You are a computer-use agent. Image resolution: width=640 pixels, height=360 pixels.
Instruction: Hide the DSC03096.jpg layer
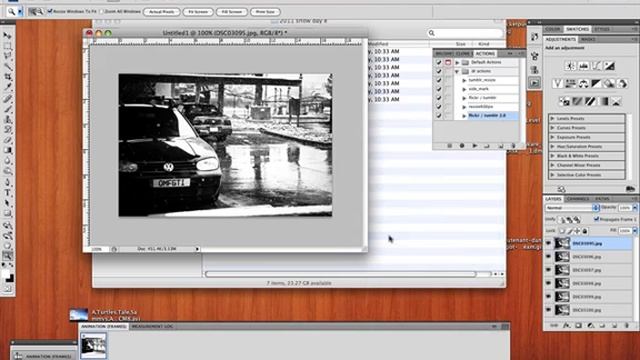pyautogui.click(x=549, y=257)
